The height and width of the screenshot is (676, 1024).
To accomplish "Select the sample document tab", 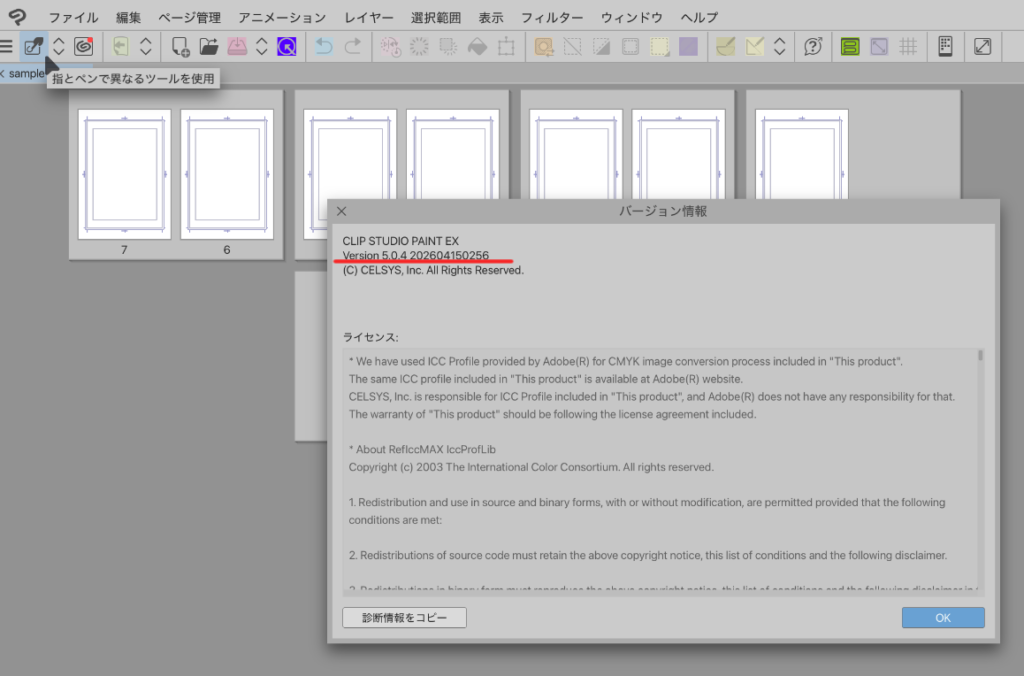I will coord(25,73).
